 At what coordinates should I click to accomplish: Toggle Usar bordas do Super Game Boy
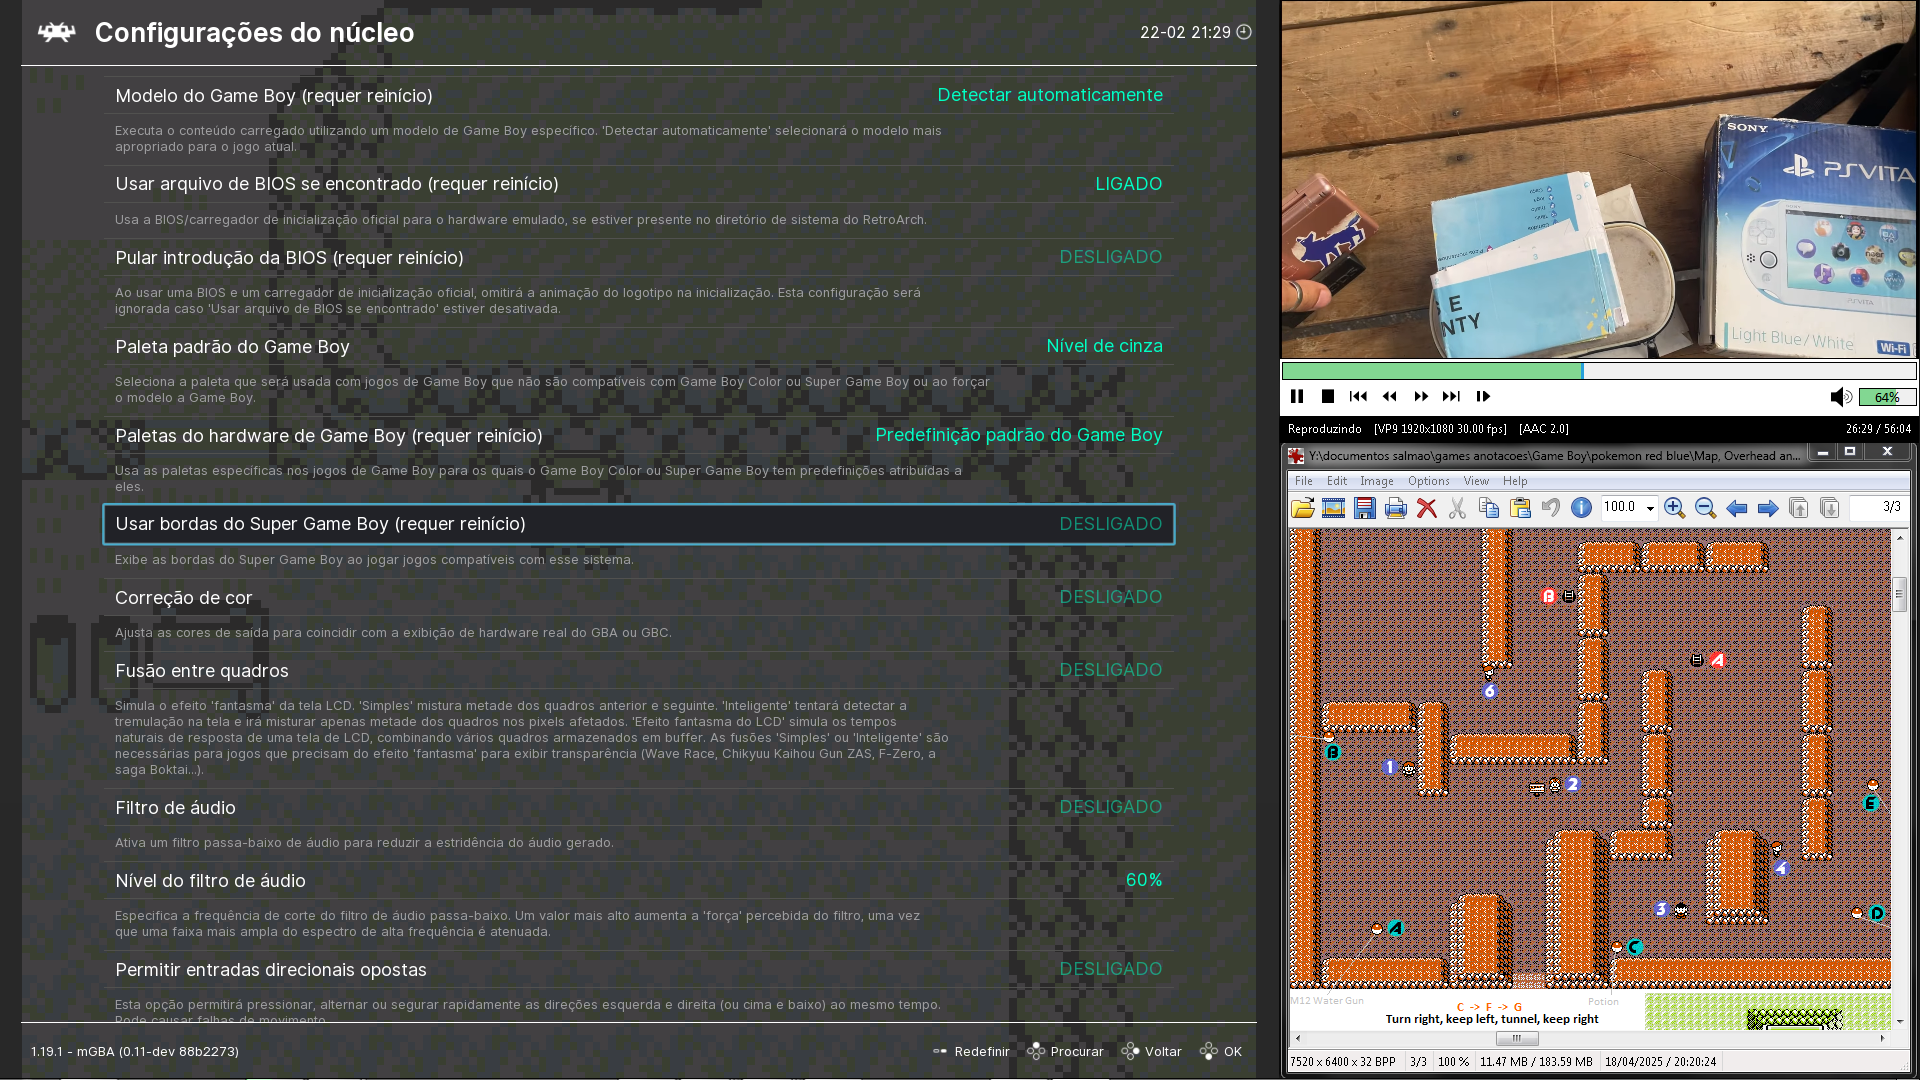pyautogui.click(x=638, y=524)
